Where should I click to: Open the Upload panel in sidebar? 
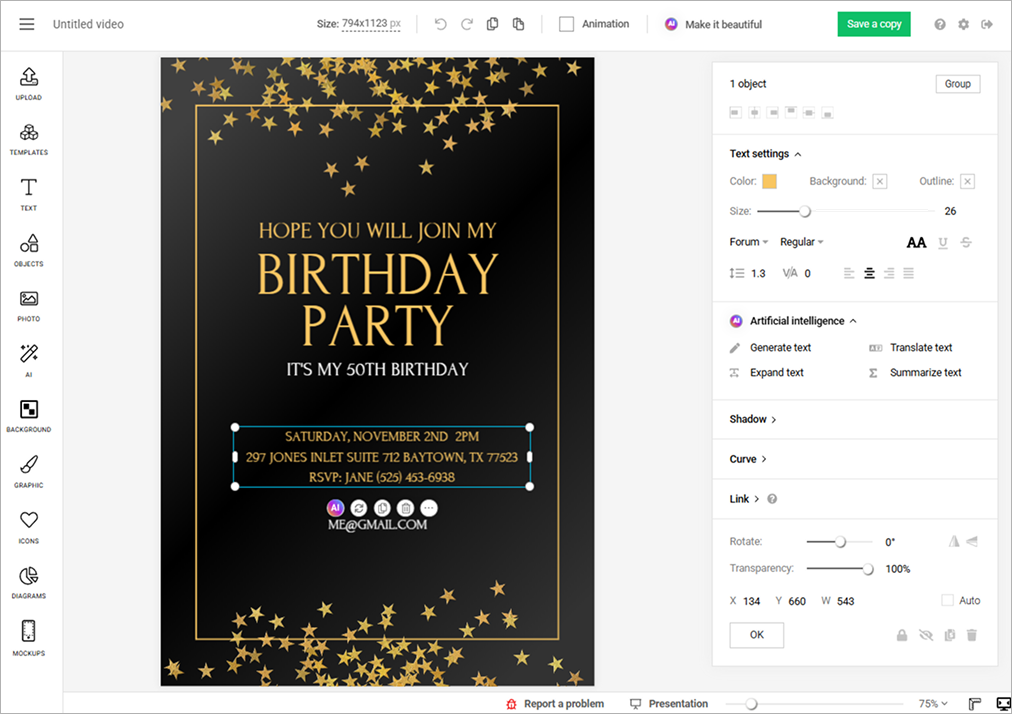tap(28, 84)
